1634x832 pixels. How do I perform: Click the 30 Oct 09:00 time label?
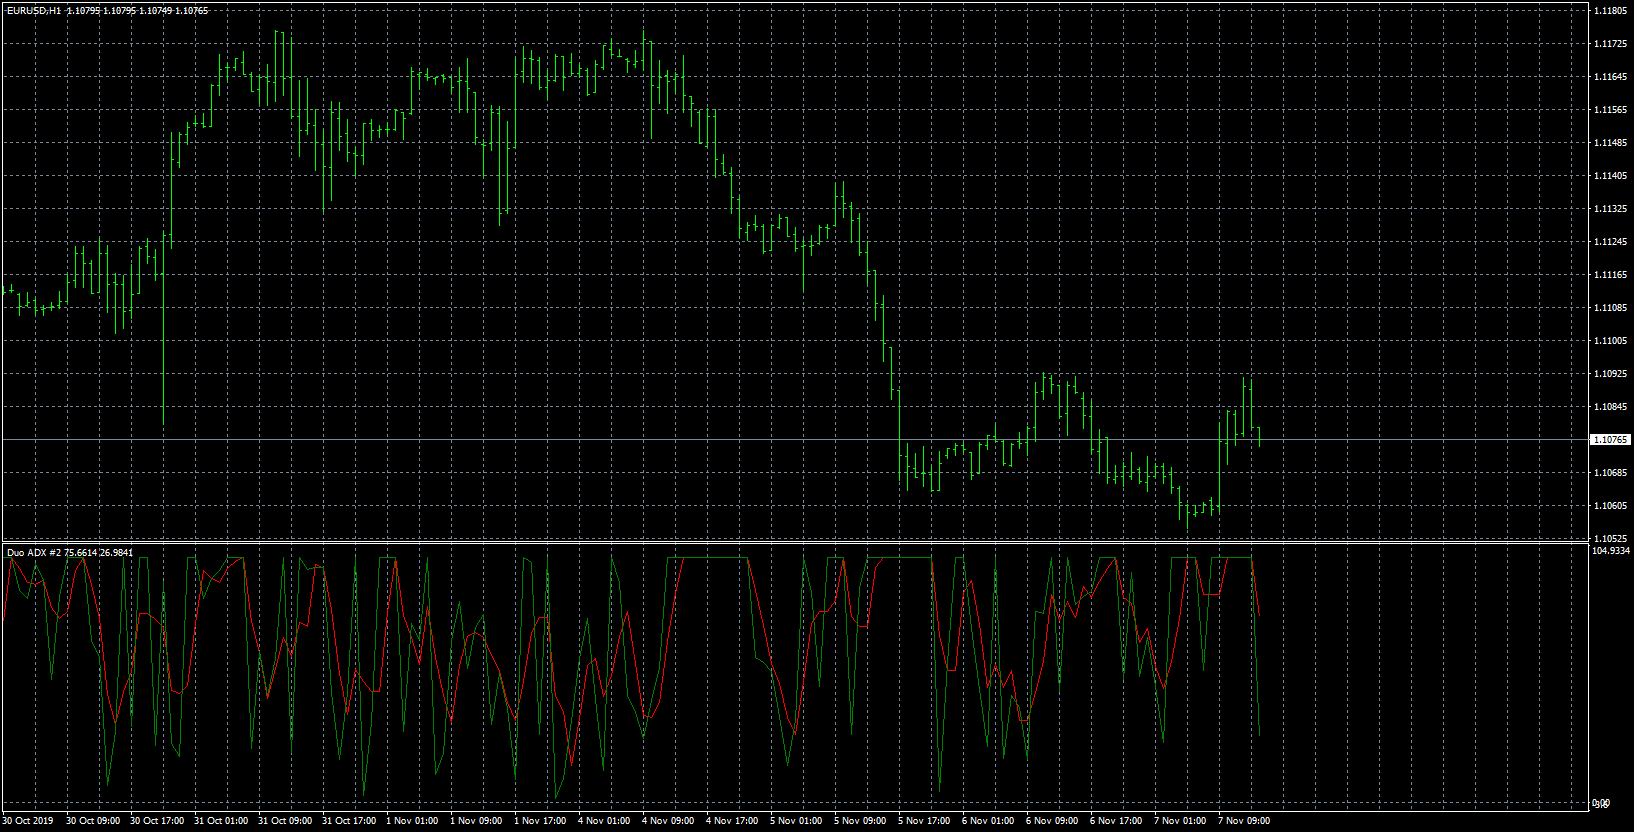pos(93,821)
